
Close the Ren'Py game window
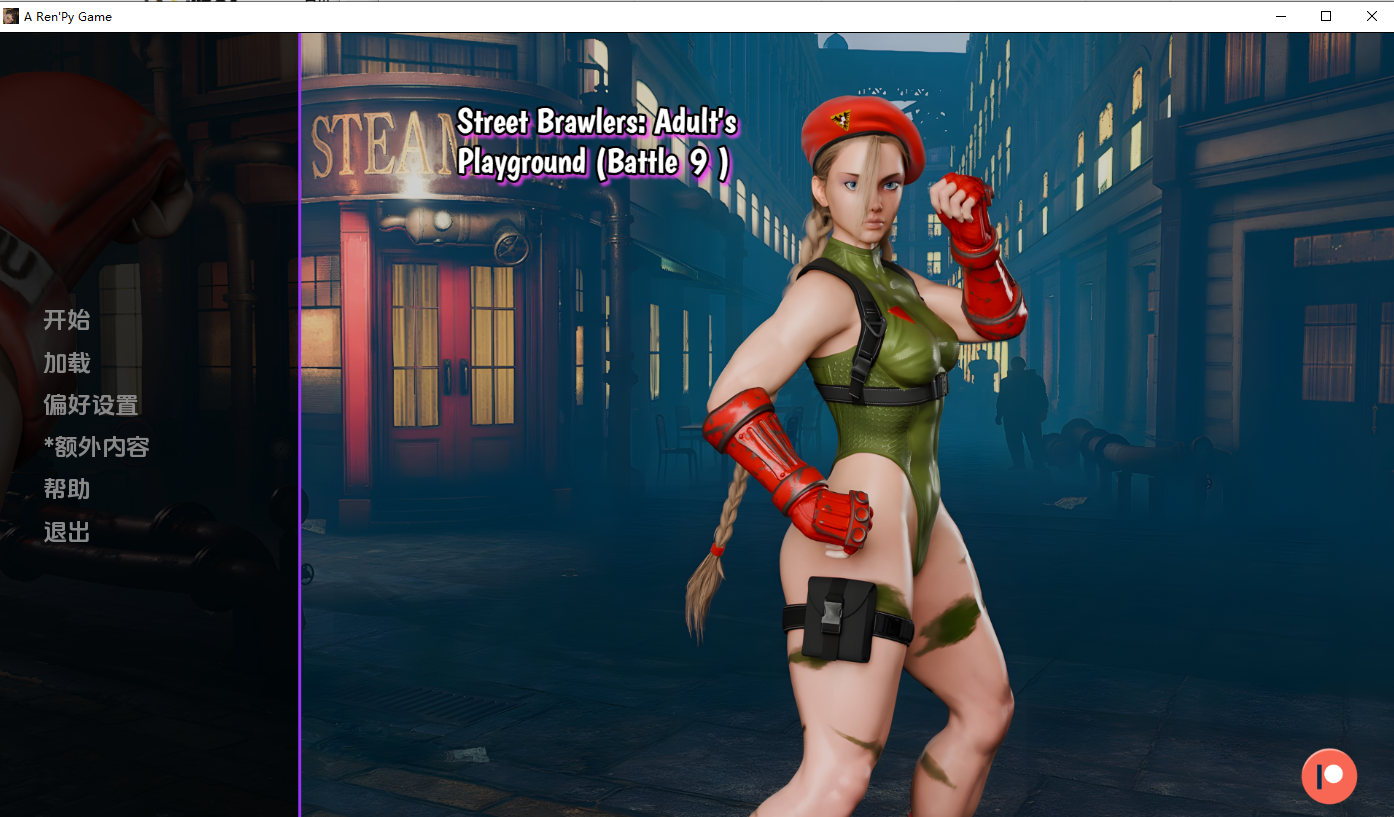pyautogui.click(x=1371, y=16)
